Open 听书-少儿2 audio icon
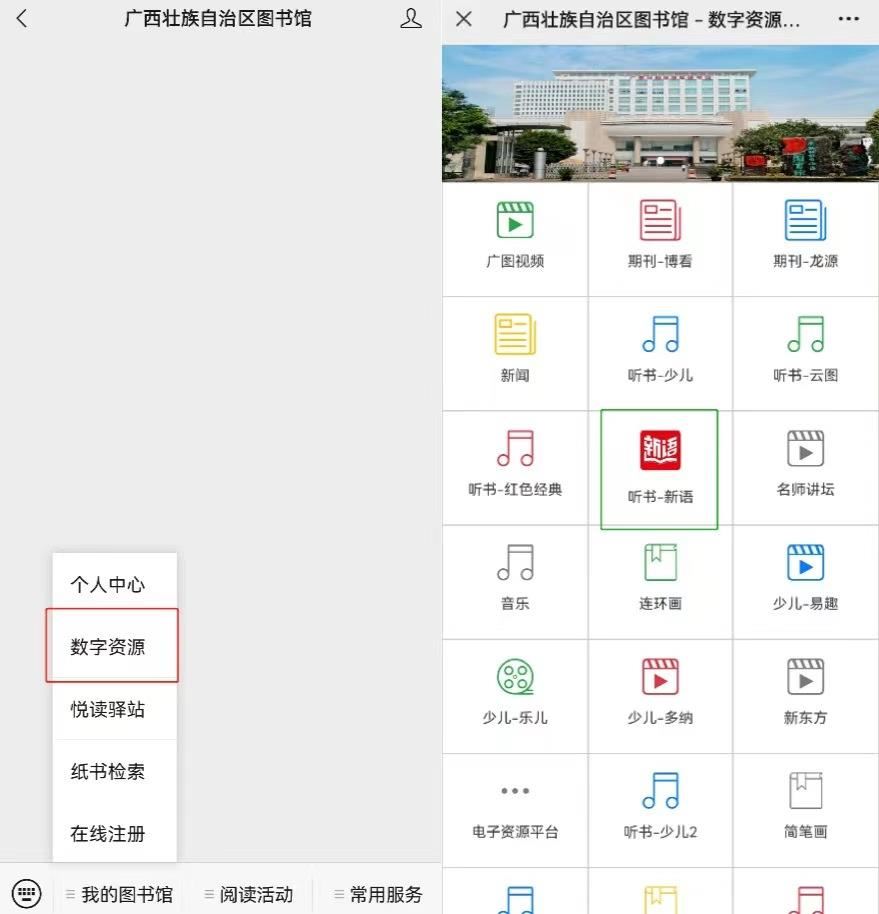This screenshot has height=914, width=879. coord(660,791)
